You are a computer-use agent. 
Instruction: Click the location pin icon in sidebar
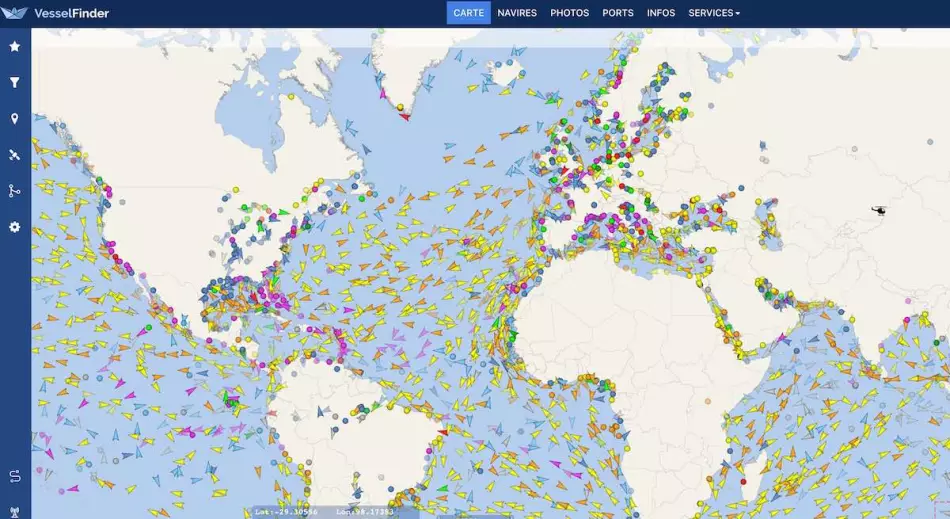coord(15,119)
